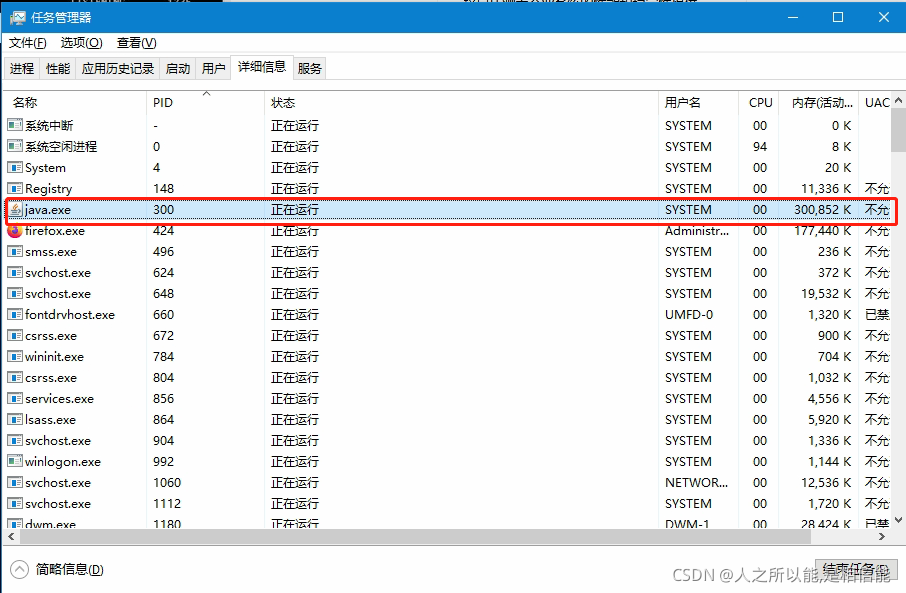This screenshot has width=906, height=593.
Task: Select the services.exe row
Action: point(448,399)
